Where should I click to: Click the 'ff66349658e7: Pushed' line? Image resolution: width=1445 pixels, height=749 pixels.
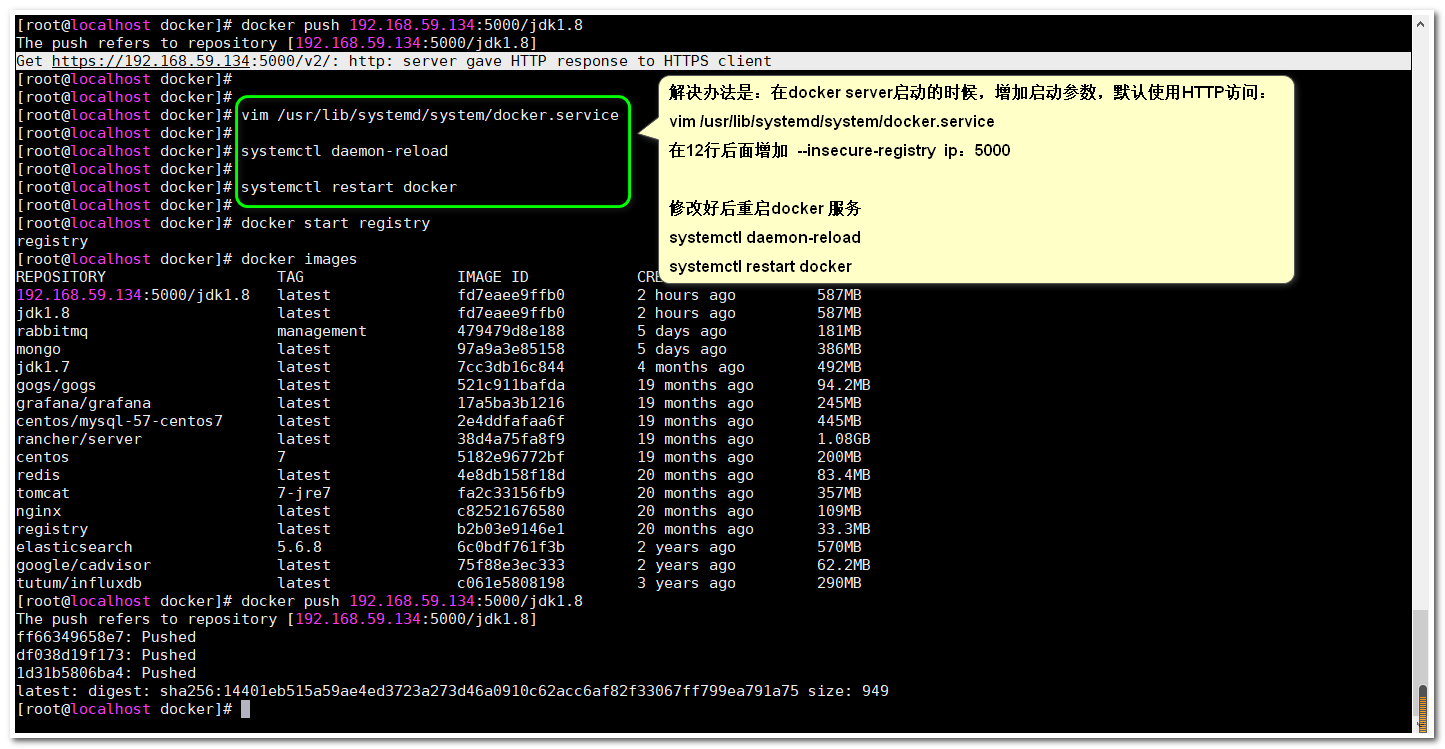[106, 637]
